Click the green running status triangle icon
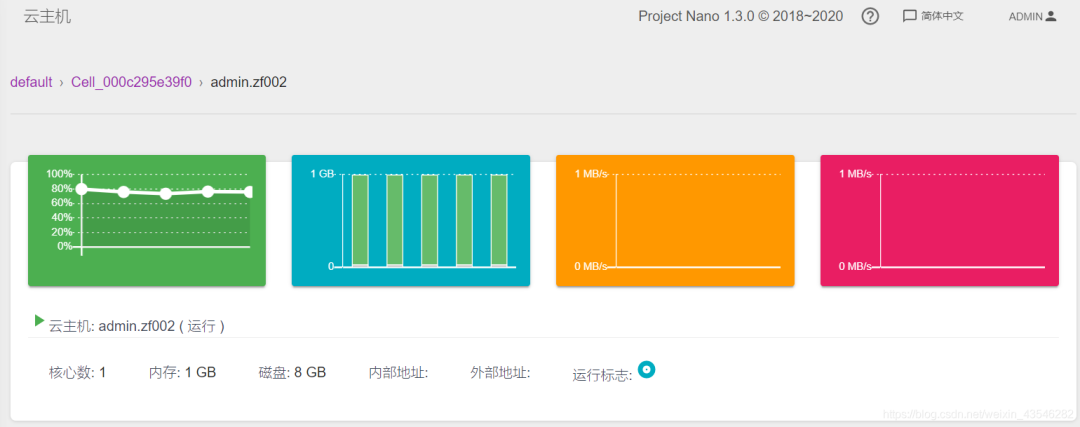The image size is (1080, 427). [39, 320]
